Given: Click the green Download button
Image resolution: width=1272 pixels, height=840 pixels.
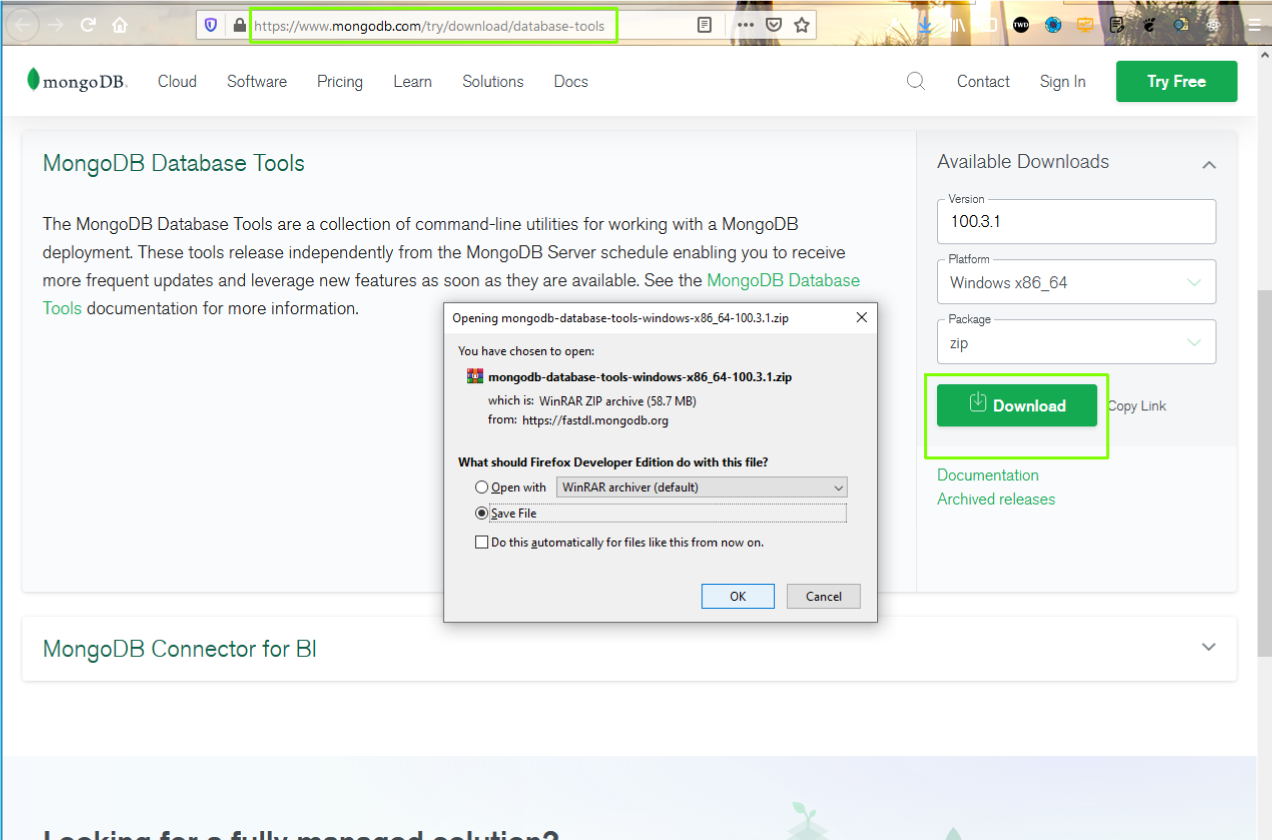Looking at the screenshot, I should click(x=1017, y=405).
